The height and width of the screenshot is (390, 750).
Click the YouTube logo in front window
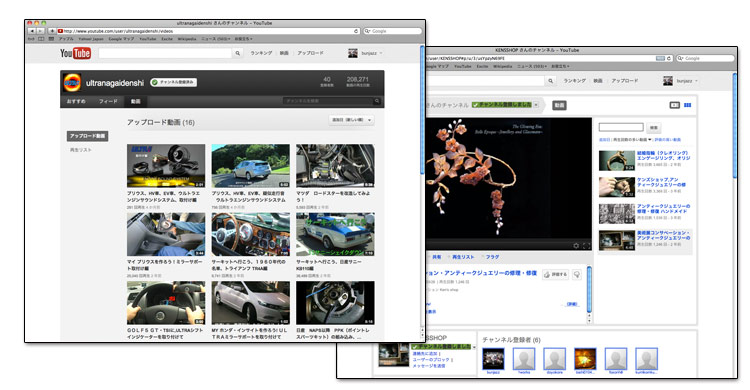pyautogui.click(x=76, y=53)
